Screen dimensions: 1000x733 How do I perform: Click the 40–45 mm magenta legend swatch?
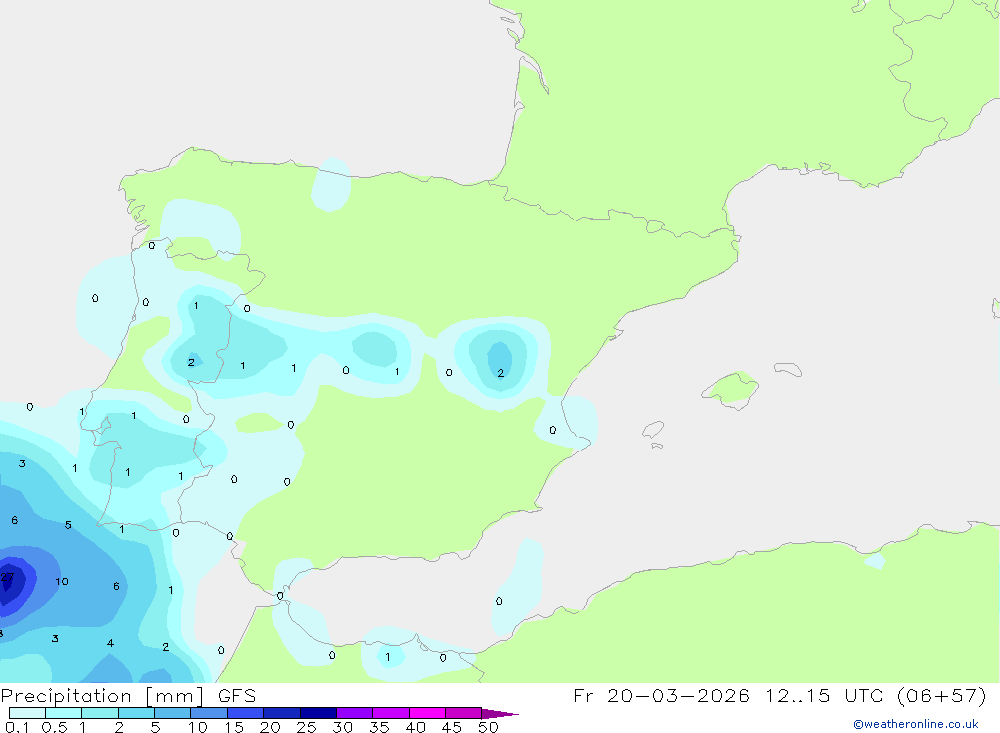(x=427, y=713)
